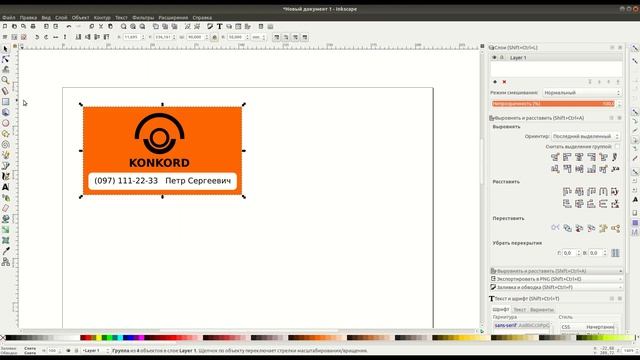The height and width of the screenshot is (360, 640).
Task: Switch to the Варианты tab in Text panel
Action: tap(542, 310)
